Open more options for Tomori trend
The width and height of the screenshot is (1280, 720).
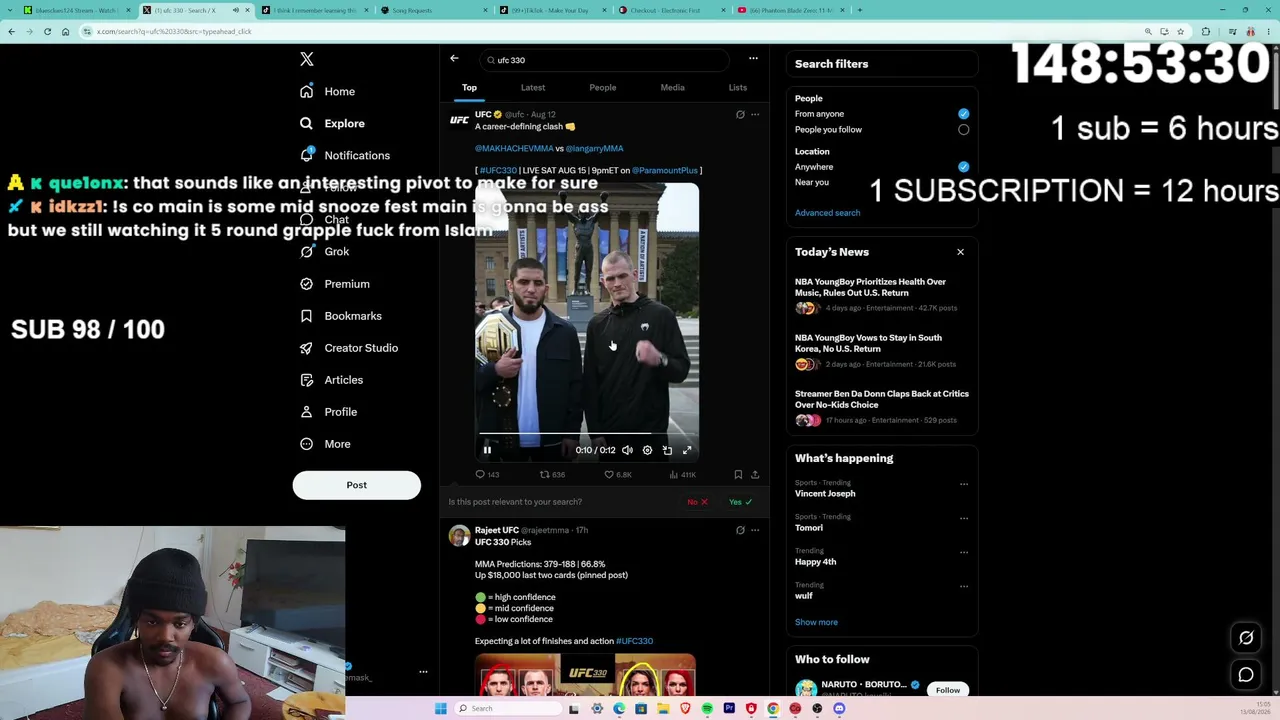point(964,518)
